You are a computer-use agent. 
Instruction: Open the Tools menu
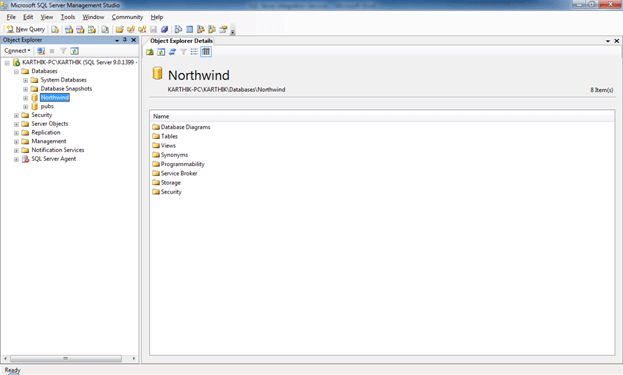[x=68, y=17]
